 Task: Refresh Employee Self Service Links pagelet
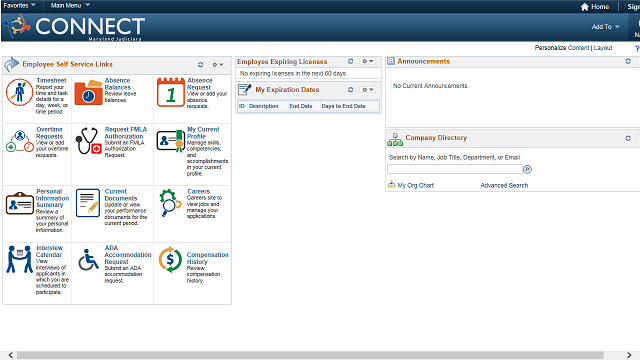click(x=200, y=64)
